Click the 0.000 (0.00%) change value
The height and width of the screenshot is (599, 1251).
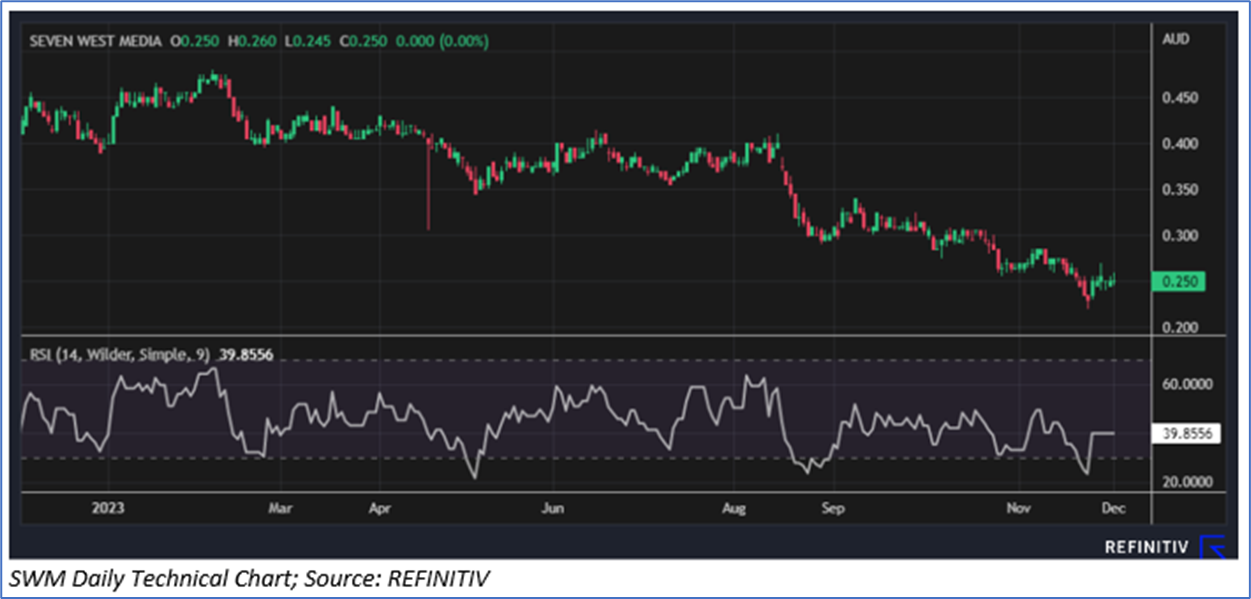(442, 41)
